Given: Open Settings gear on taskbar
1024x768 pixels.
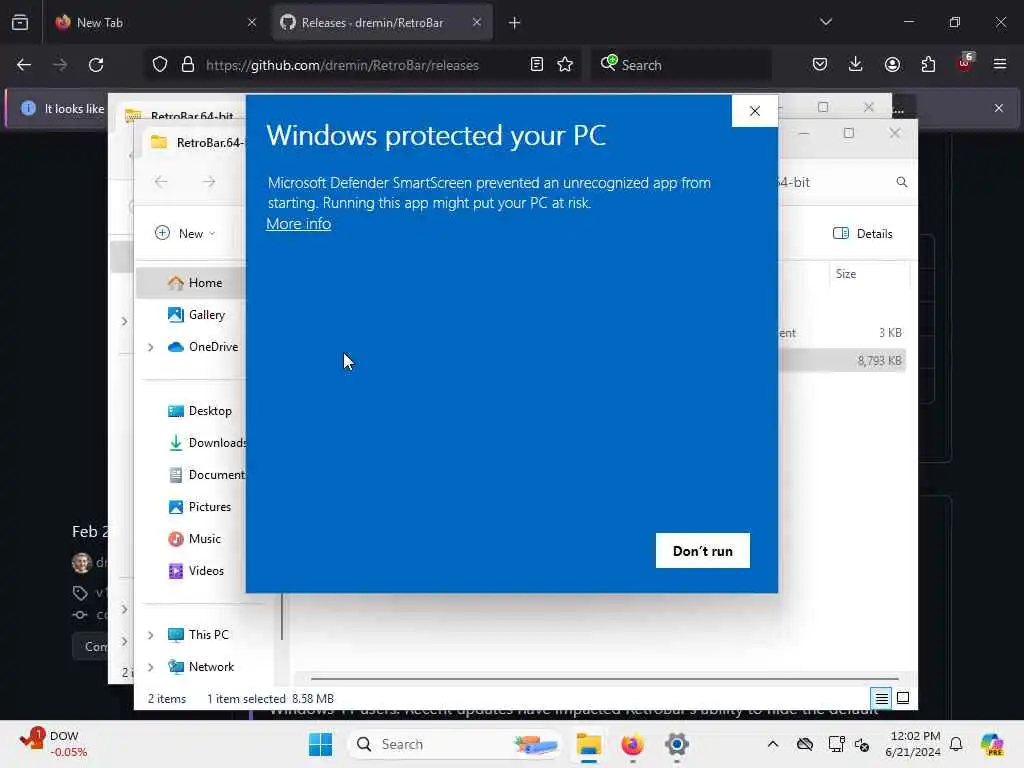Looking at the screenshot, I should [x=677, y=744].
